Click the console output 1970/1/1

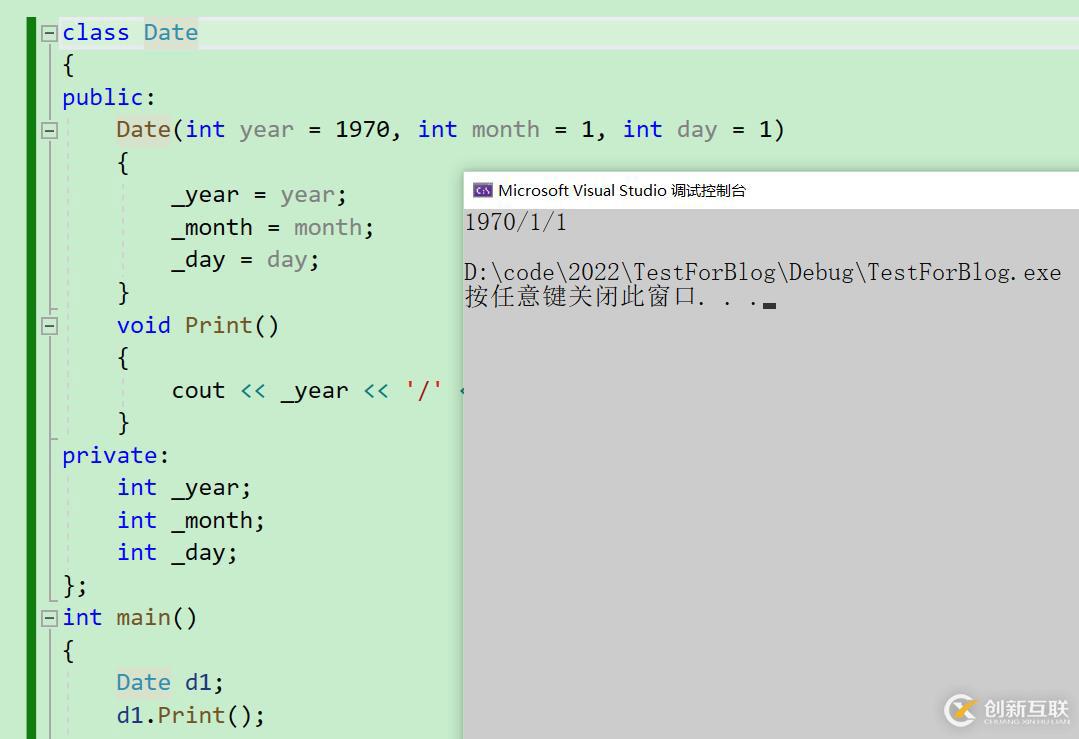click(516, 222)
